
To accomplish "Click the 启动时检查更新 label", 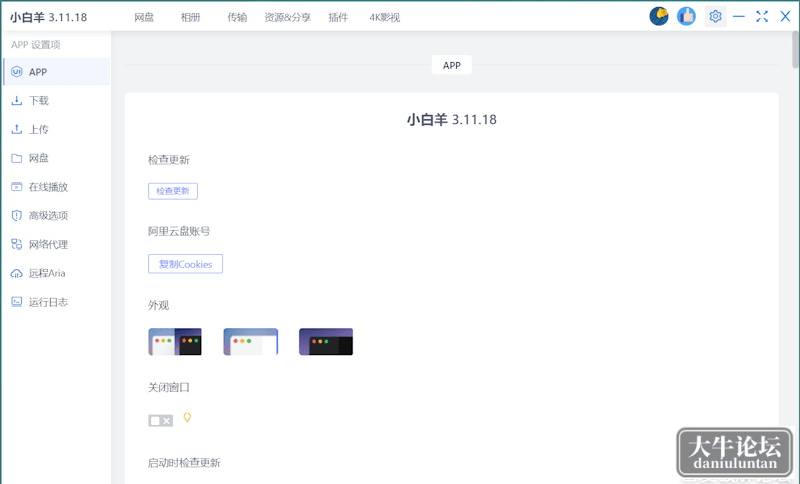I will click(x=184, y=463).
